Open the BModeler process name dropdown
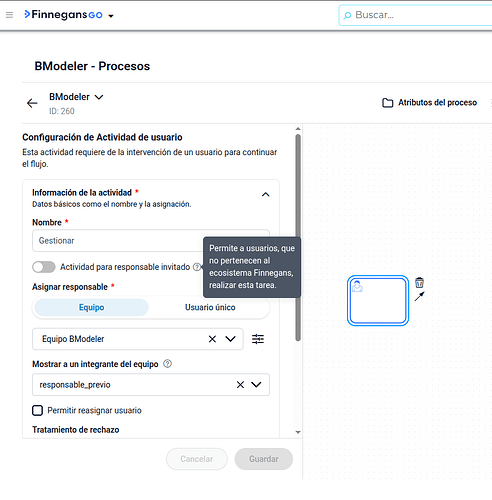The image size is (492, 500). pyautogui.click(x=99, y=97)
